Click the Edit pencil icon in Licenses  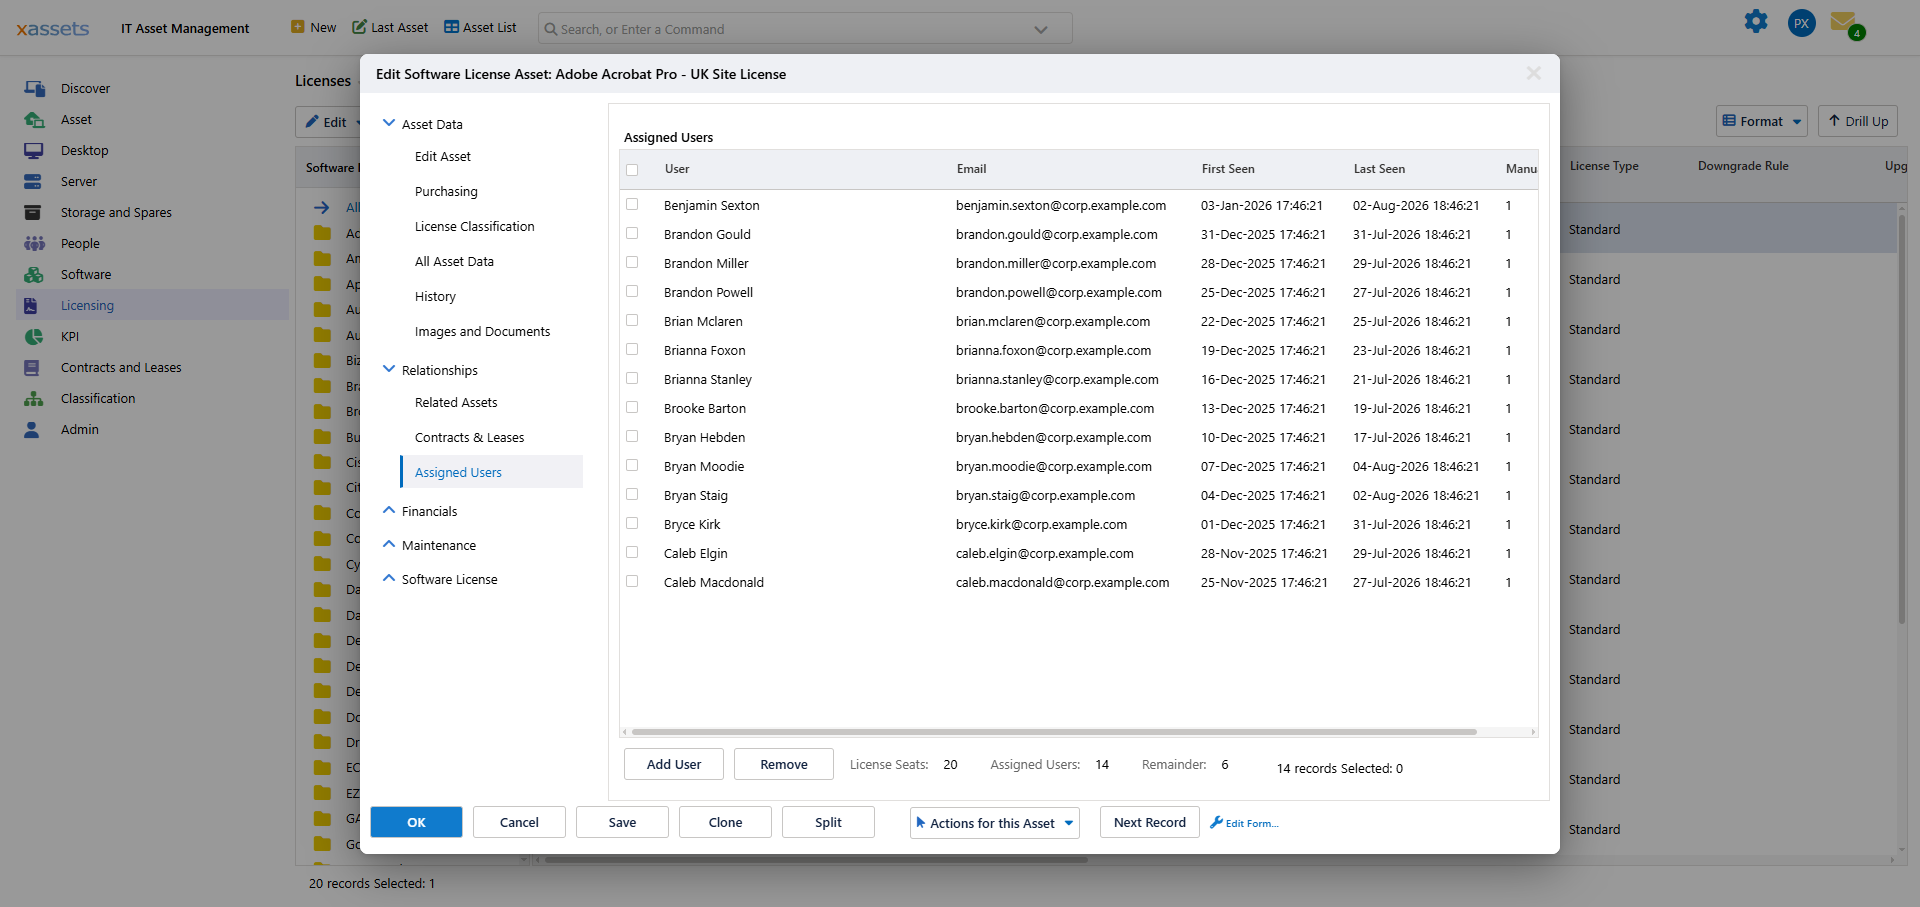pos(312,122)
